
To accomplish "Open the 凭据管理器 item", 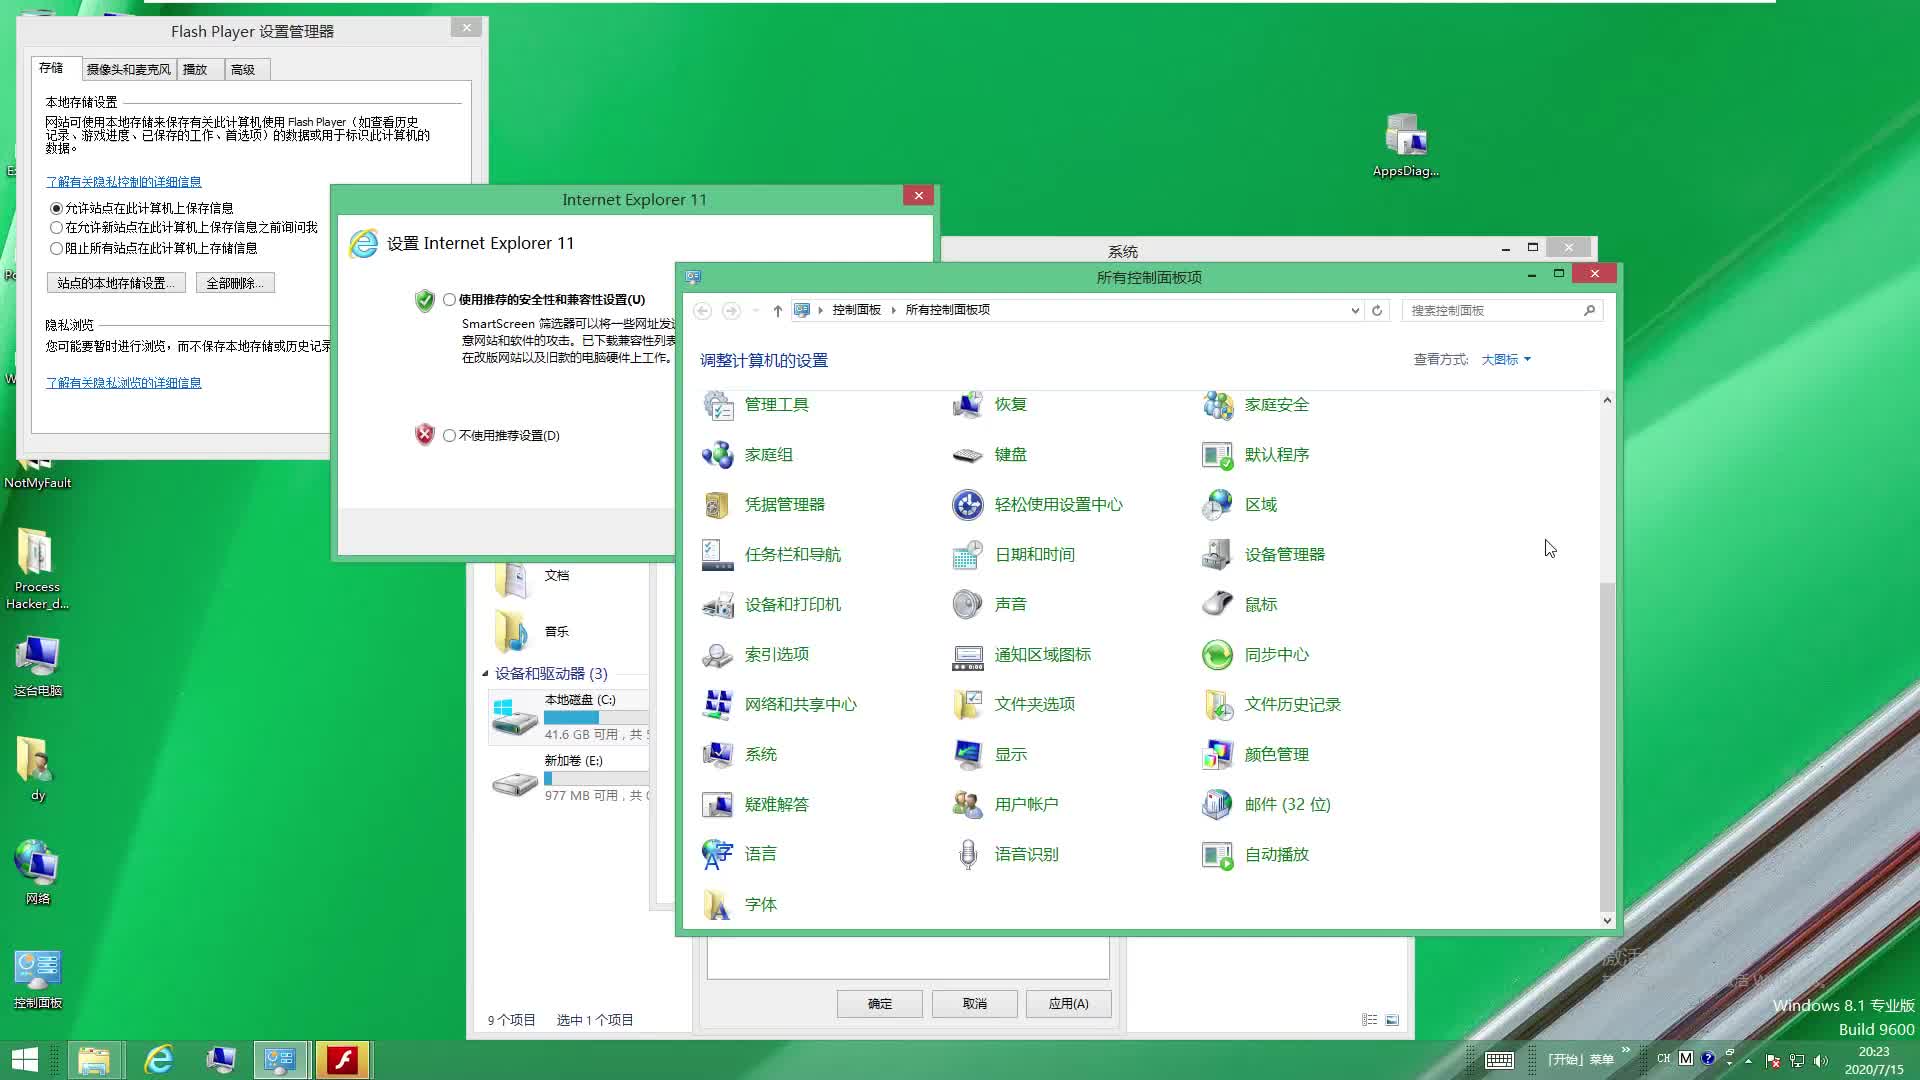I will (x=763, y=505).
